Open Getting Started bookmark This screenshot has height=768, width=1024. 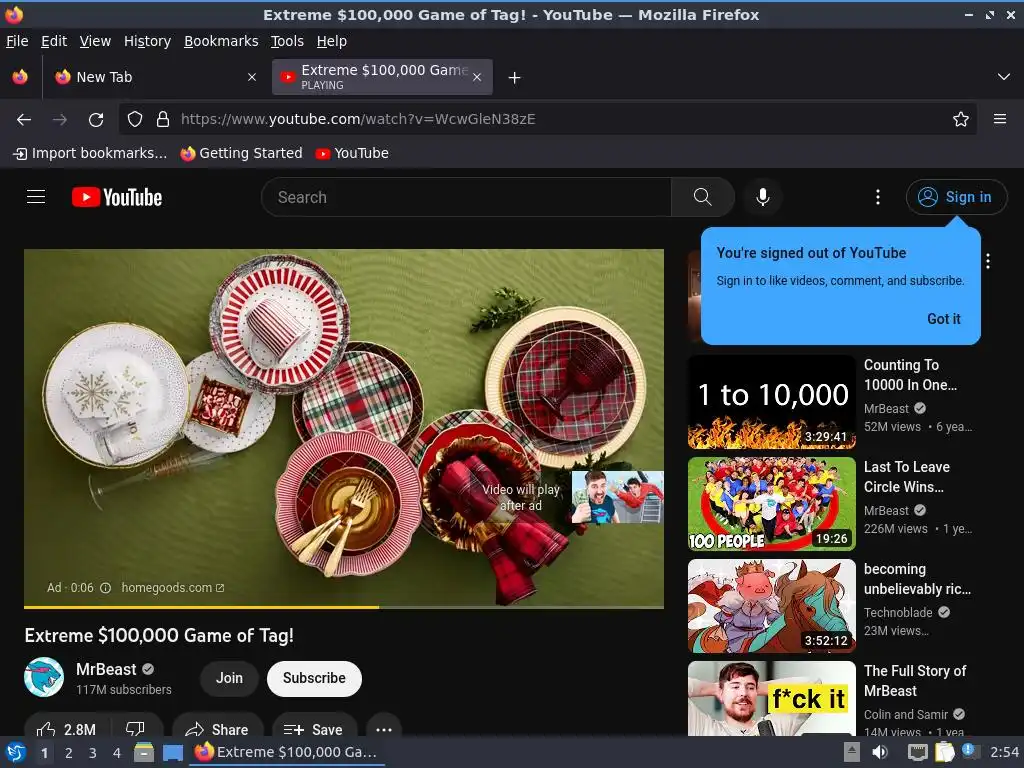pos(242,153)
